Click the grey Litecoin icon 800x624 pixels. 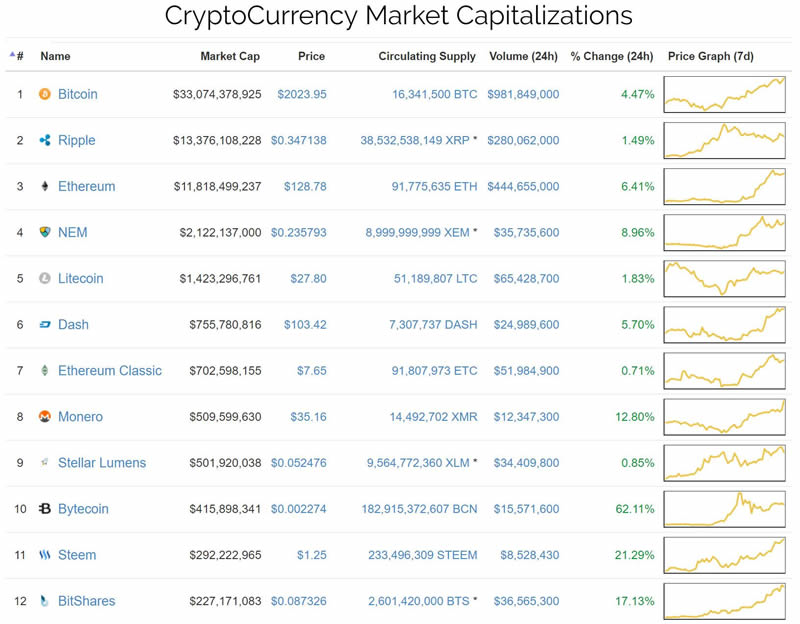coord(44,278)
